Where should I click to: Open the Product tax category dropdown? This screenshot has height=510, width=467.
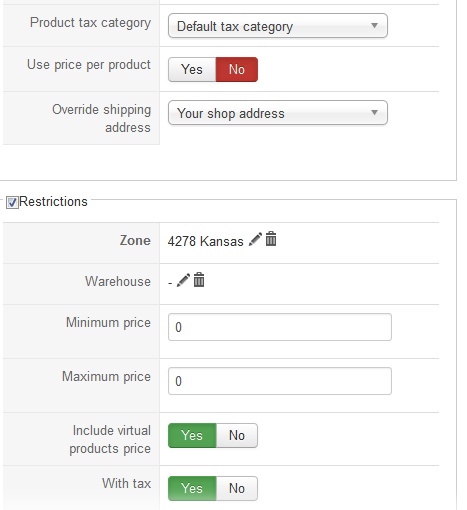pyautogui.click(x=278, y=26)
